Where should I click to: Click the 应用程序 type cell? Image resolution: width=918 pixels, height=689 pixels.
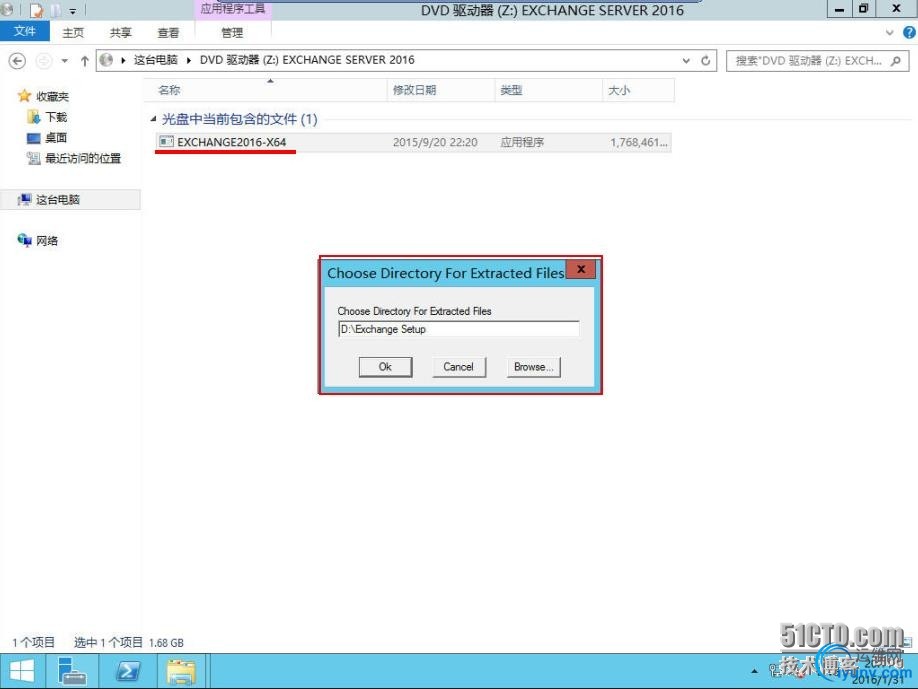tap(522, 142)
